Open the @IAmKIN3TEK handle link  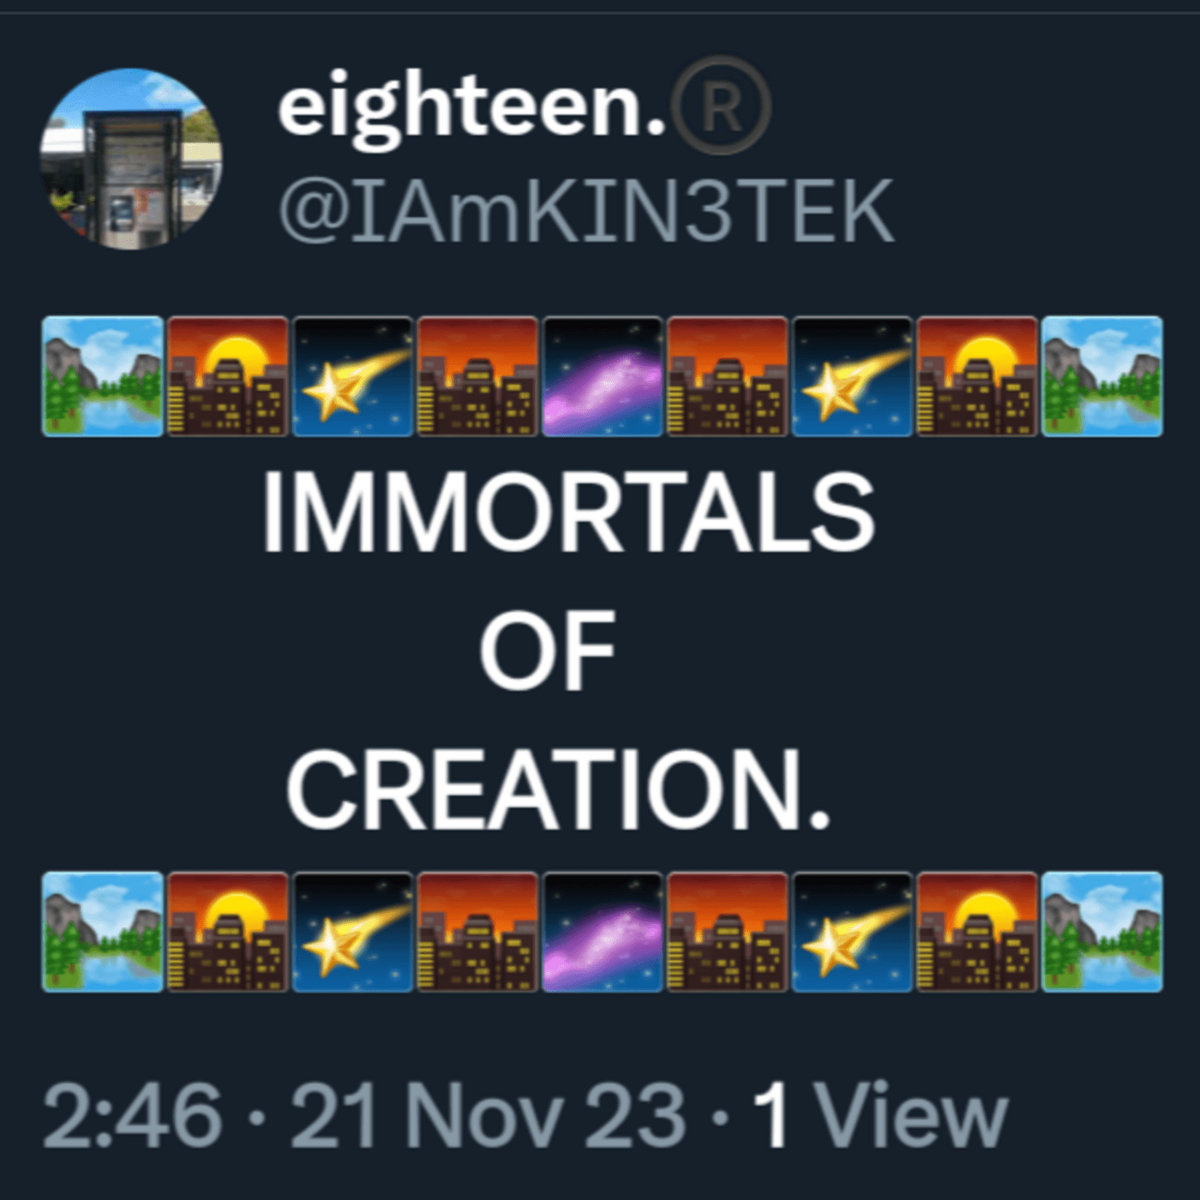click(586, 210)
